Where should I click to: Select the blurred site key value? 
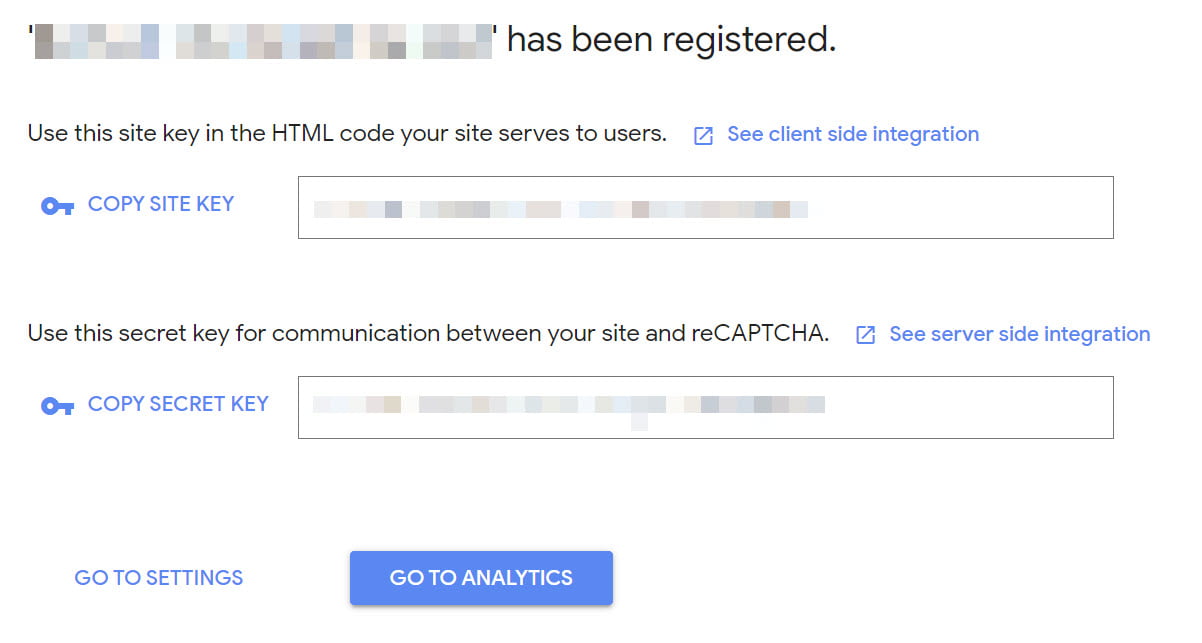pyautogui.click(x=560, y=209)
